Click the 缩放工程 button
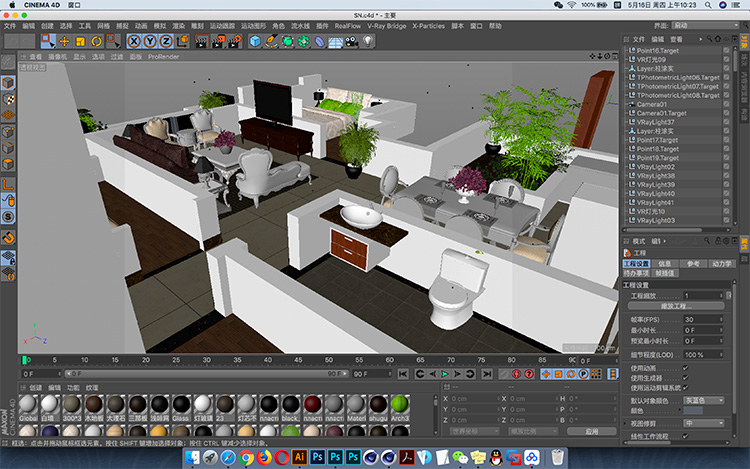 pos(675,306)
